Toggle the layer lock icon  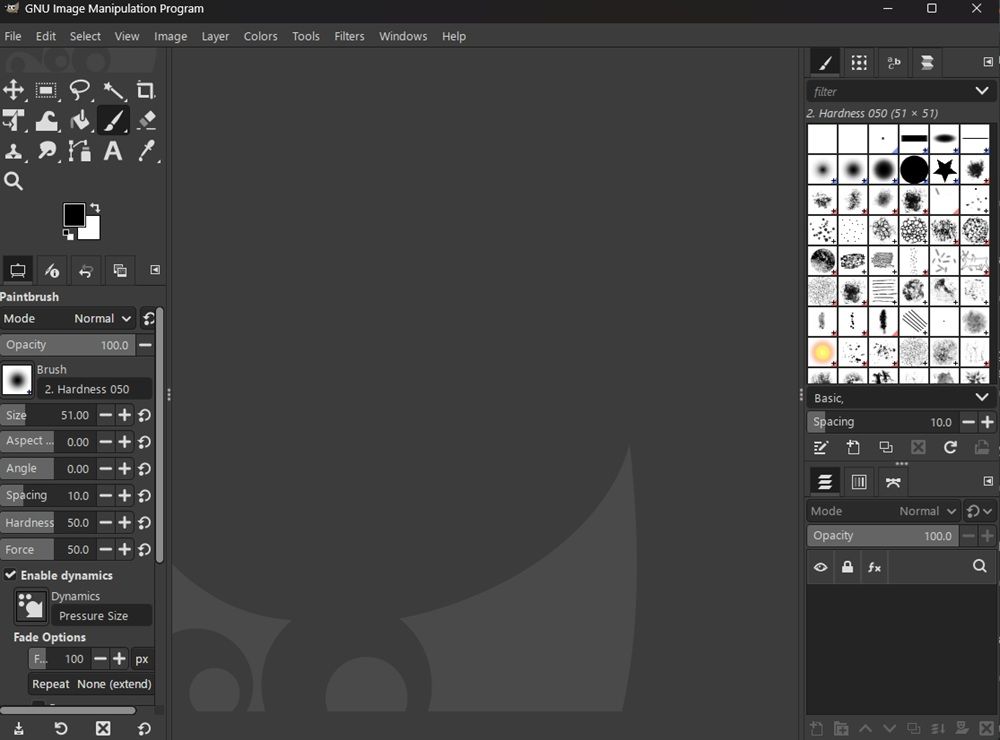[847, 567]
